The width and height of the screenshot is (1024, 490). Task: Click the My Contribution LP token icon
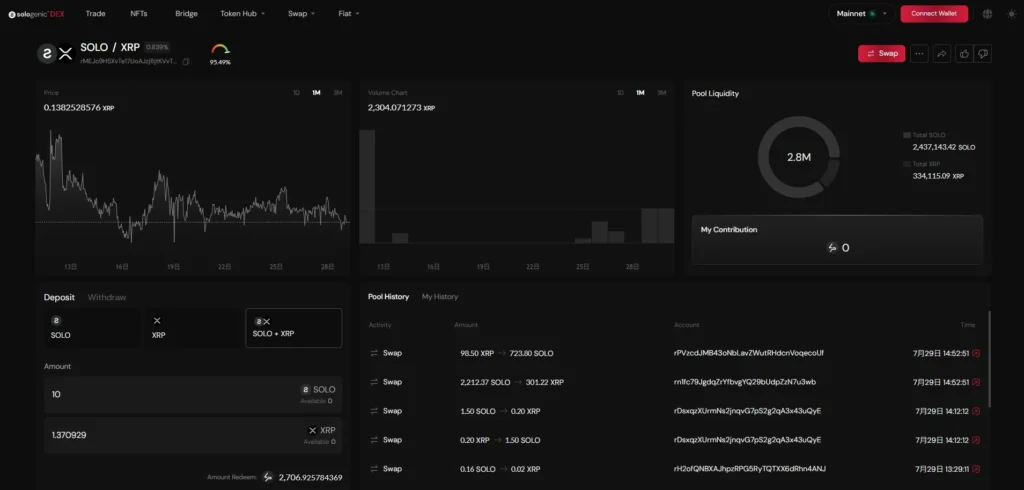832,248
